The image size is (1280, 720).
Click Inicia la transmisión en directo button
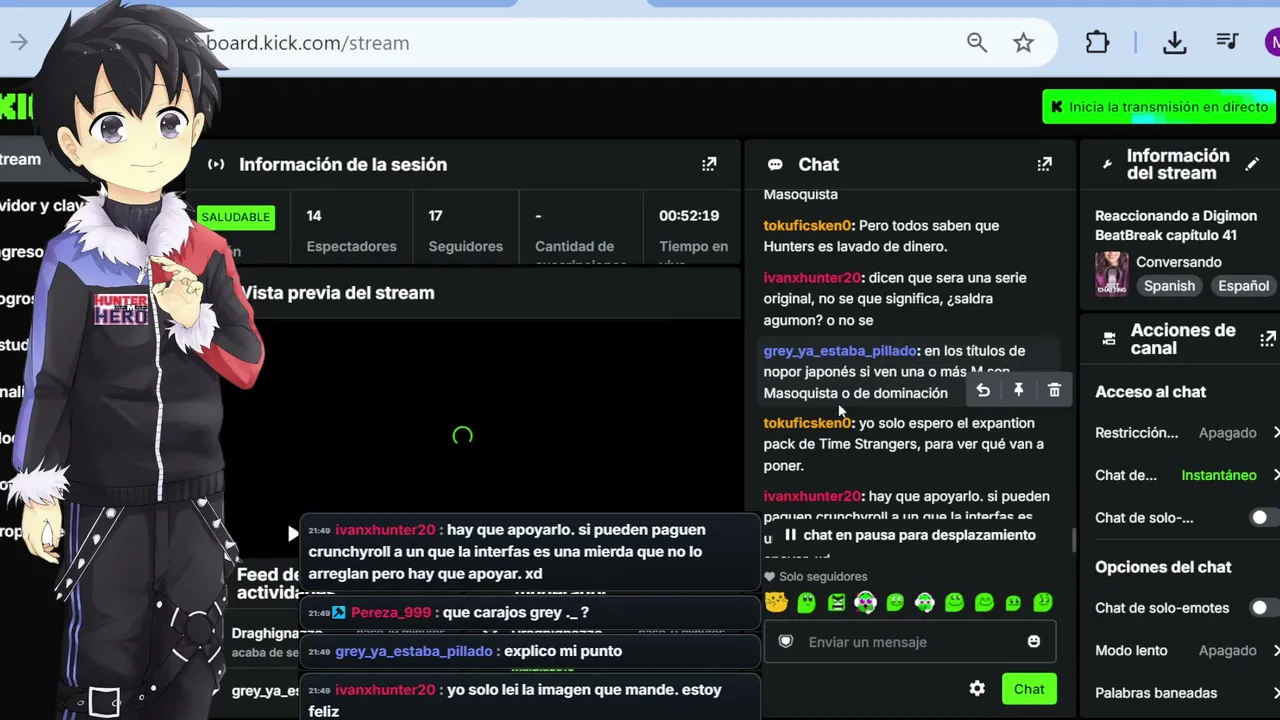[1159, 107]
